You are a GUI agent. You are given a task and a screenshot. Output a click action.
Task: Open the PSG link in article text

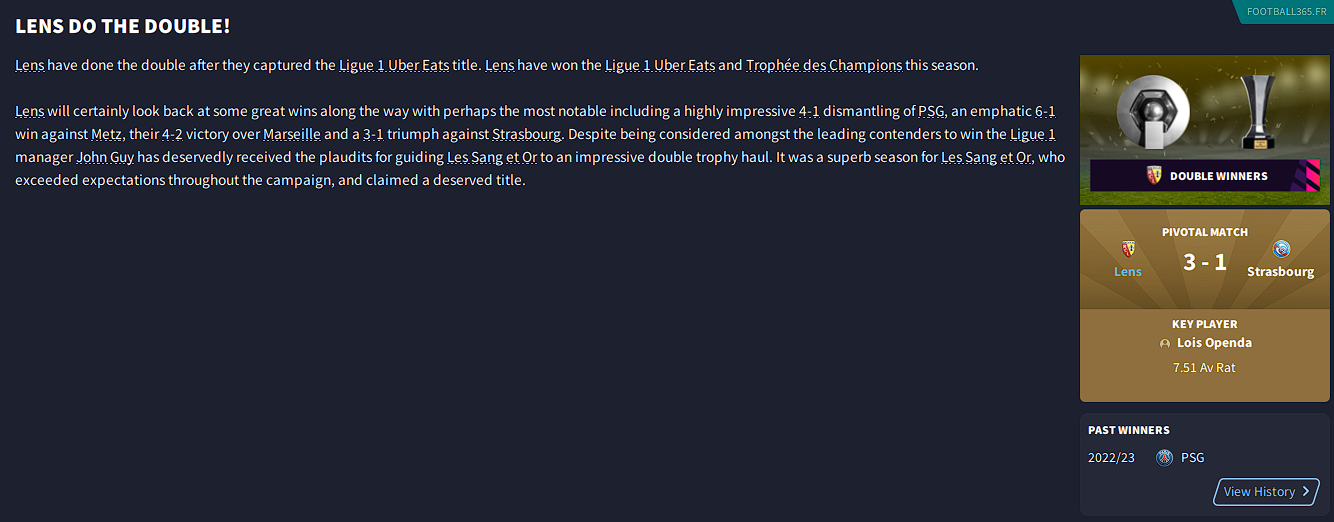tap(931, 111)
